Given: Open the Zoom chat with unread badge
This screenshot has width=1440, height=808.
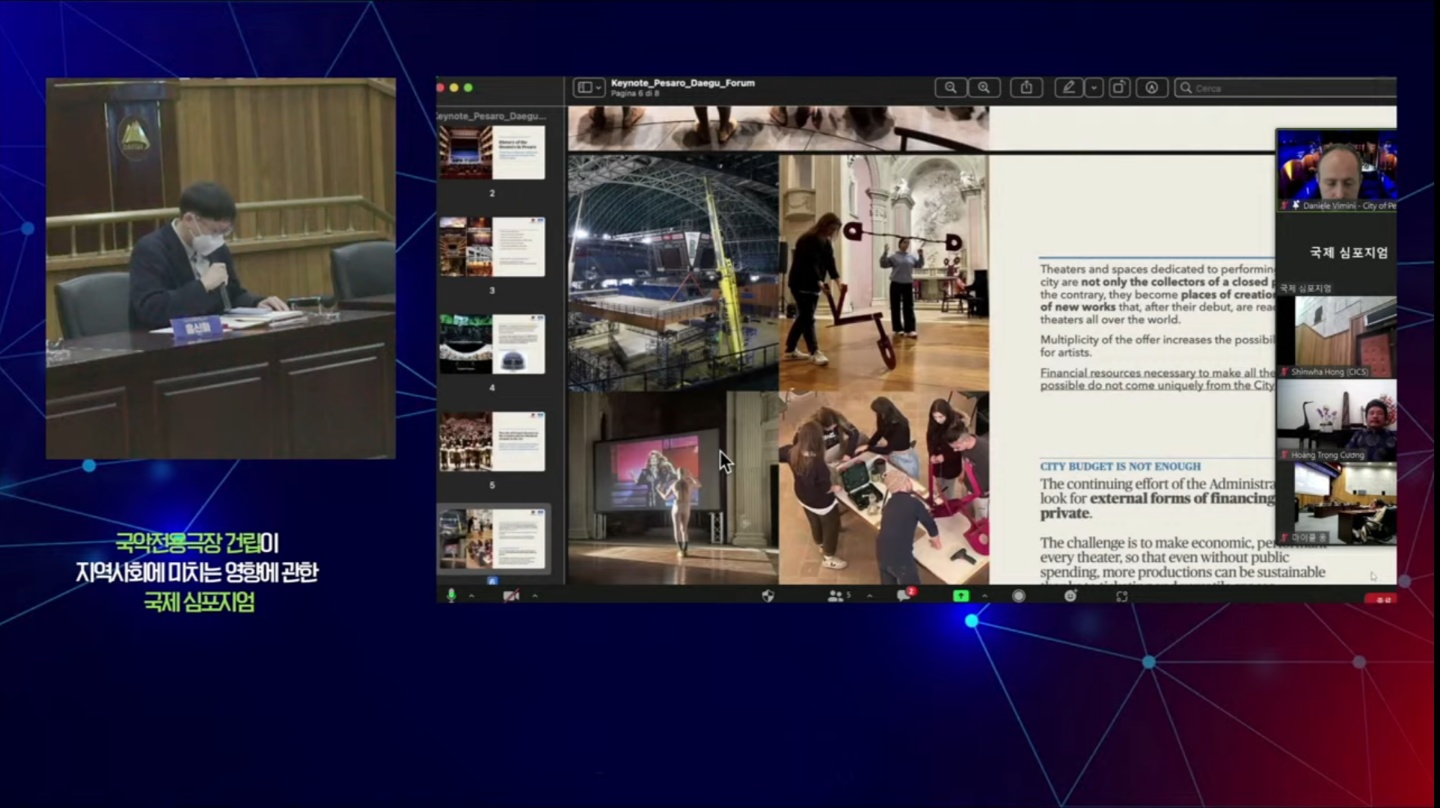Looking at the screenshot, I should [x=905, y=595].
